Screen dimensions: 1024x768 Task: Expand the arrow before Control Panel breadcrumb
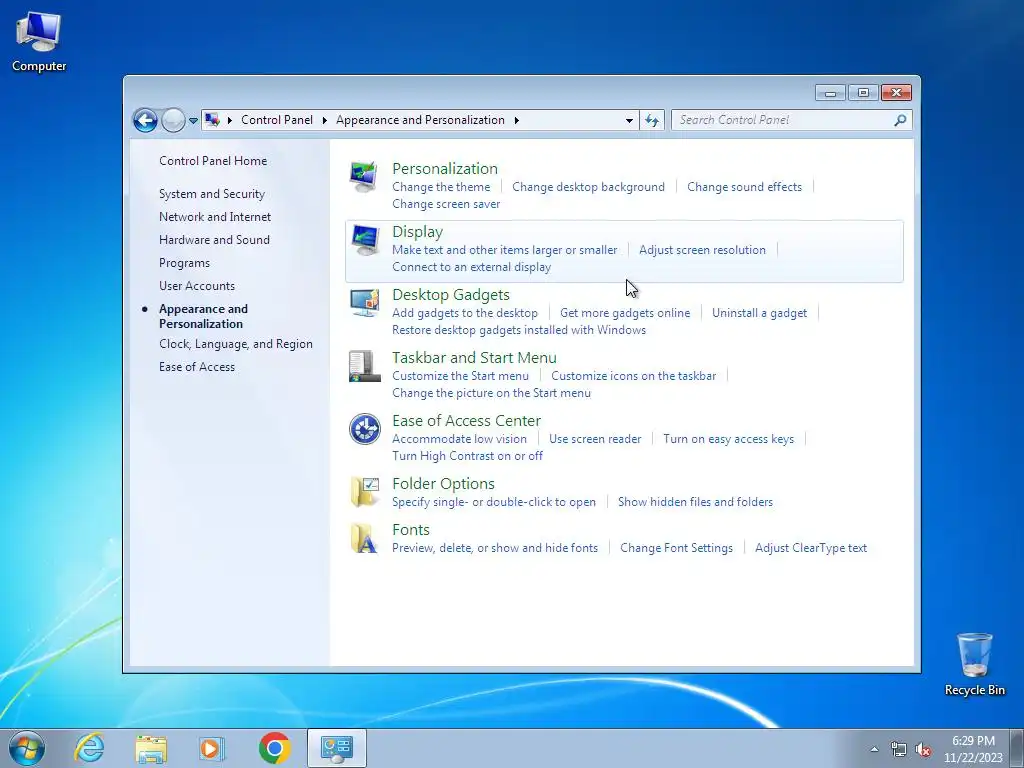[230, 120]
